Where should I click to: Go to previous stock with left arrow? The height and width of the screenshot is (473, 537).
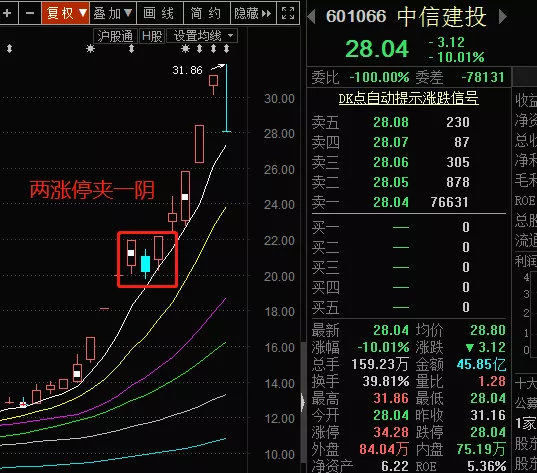point(311,16)
